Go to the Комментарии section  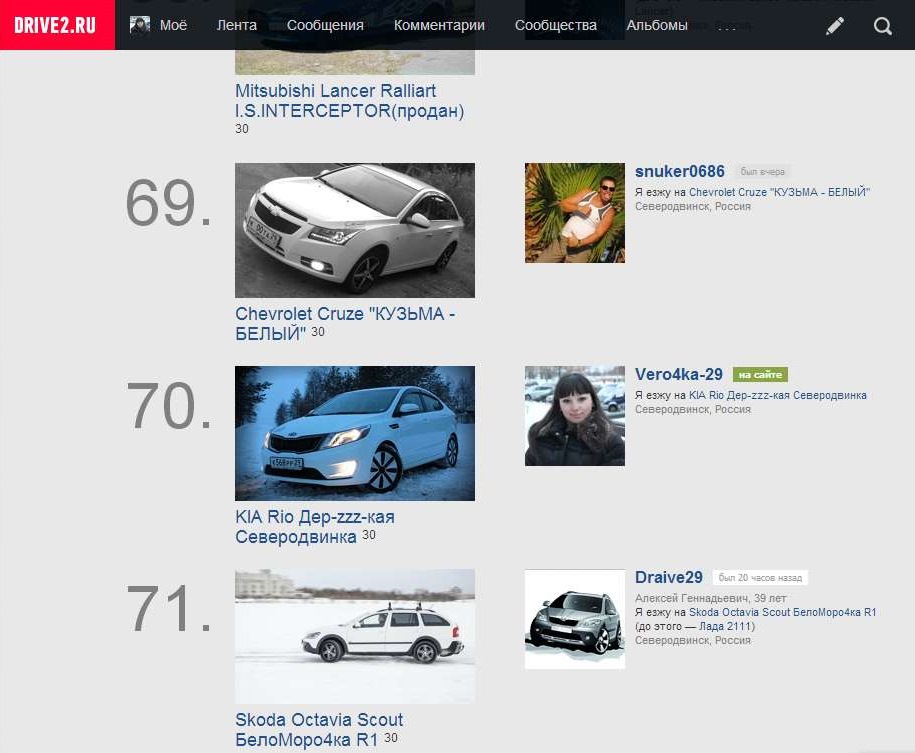(439, 25)
